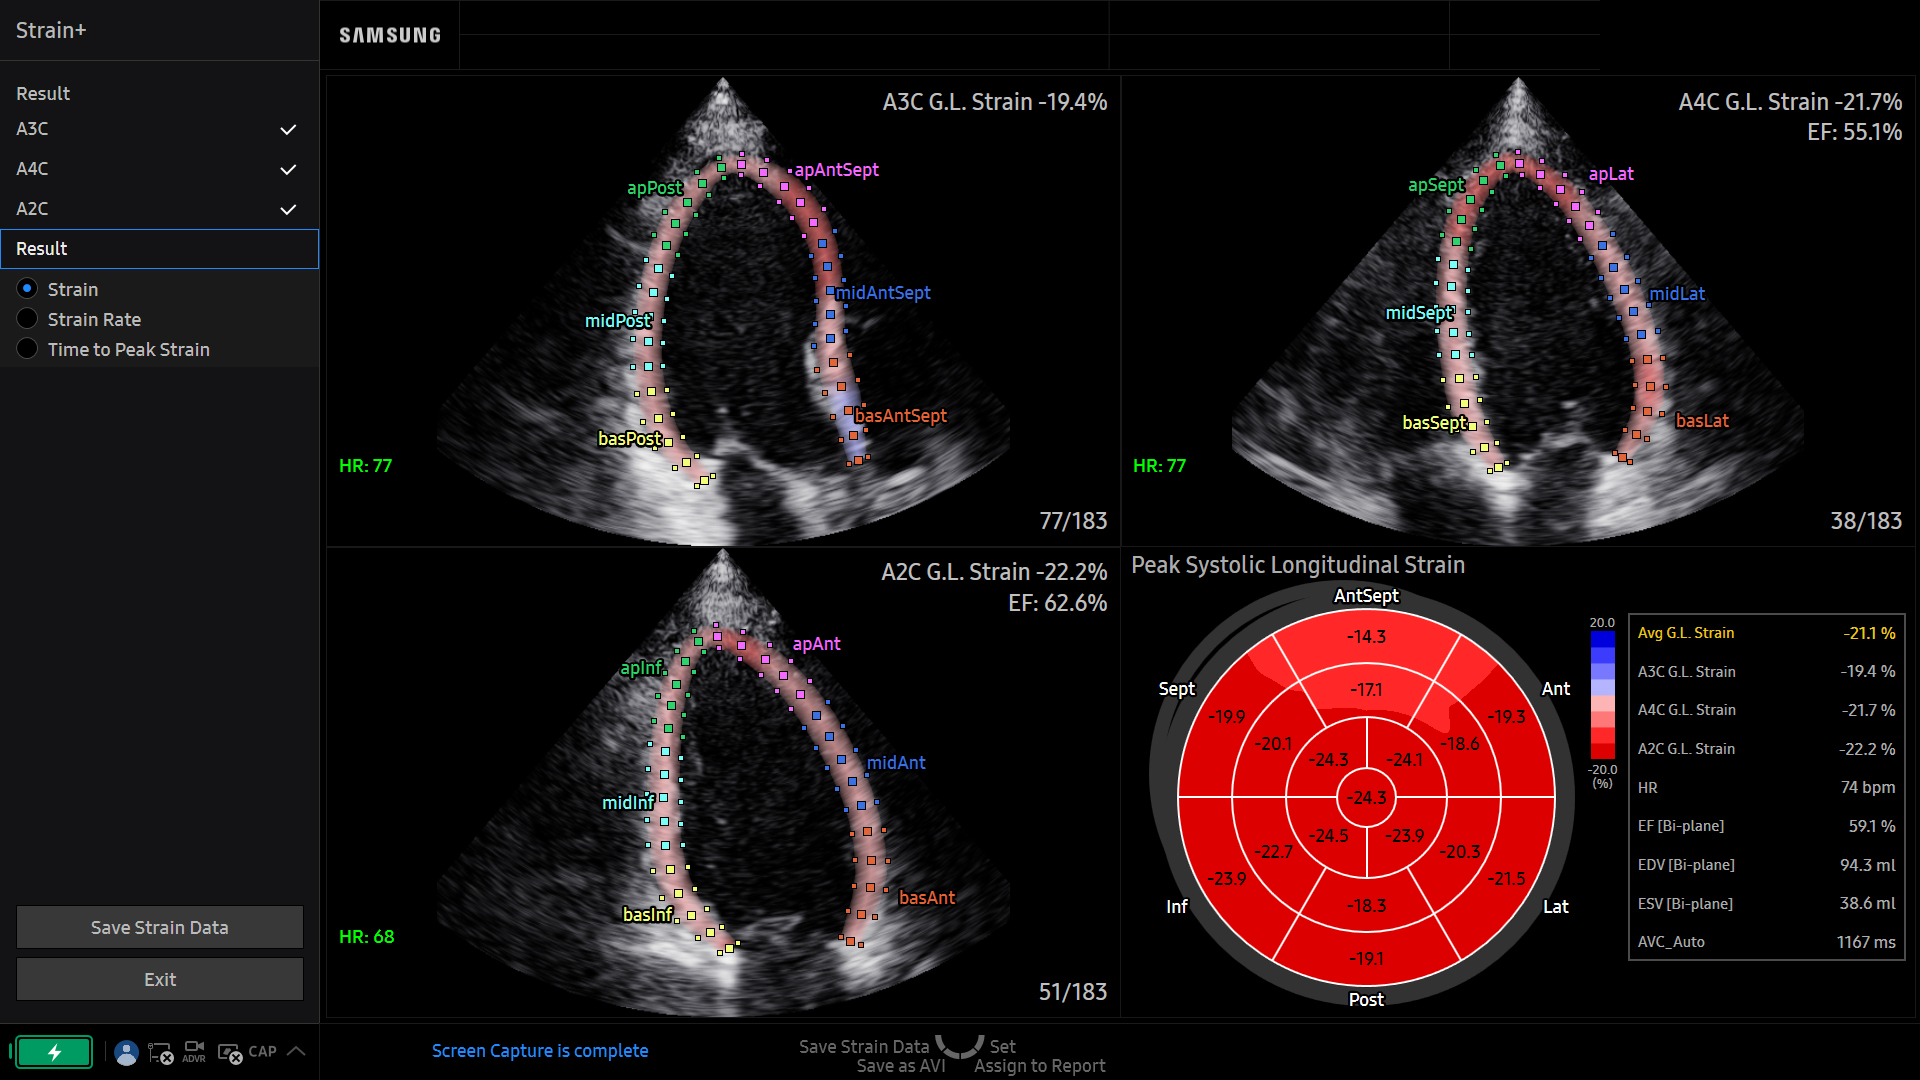Click the A2C echo image panel
The width and height of the screenshot is (1920, 1080).
pyautogui.click(x=723, y=782)
